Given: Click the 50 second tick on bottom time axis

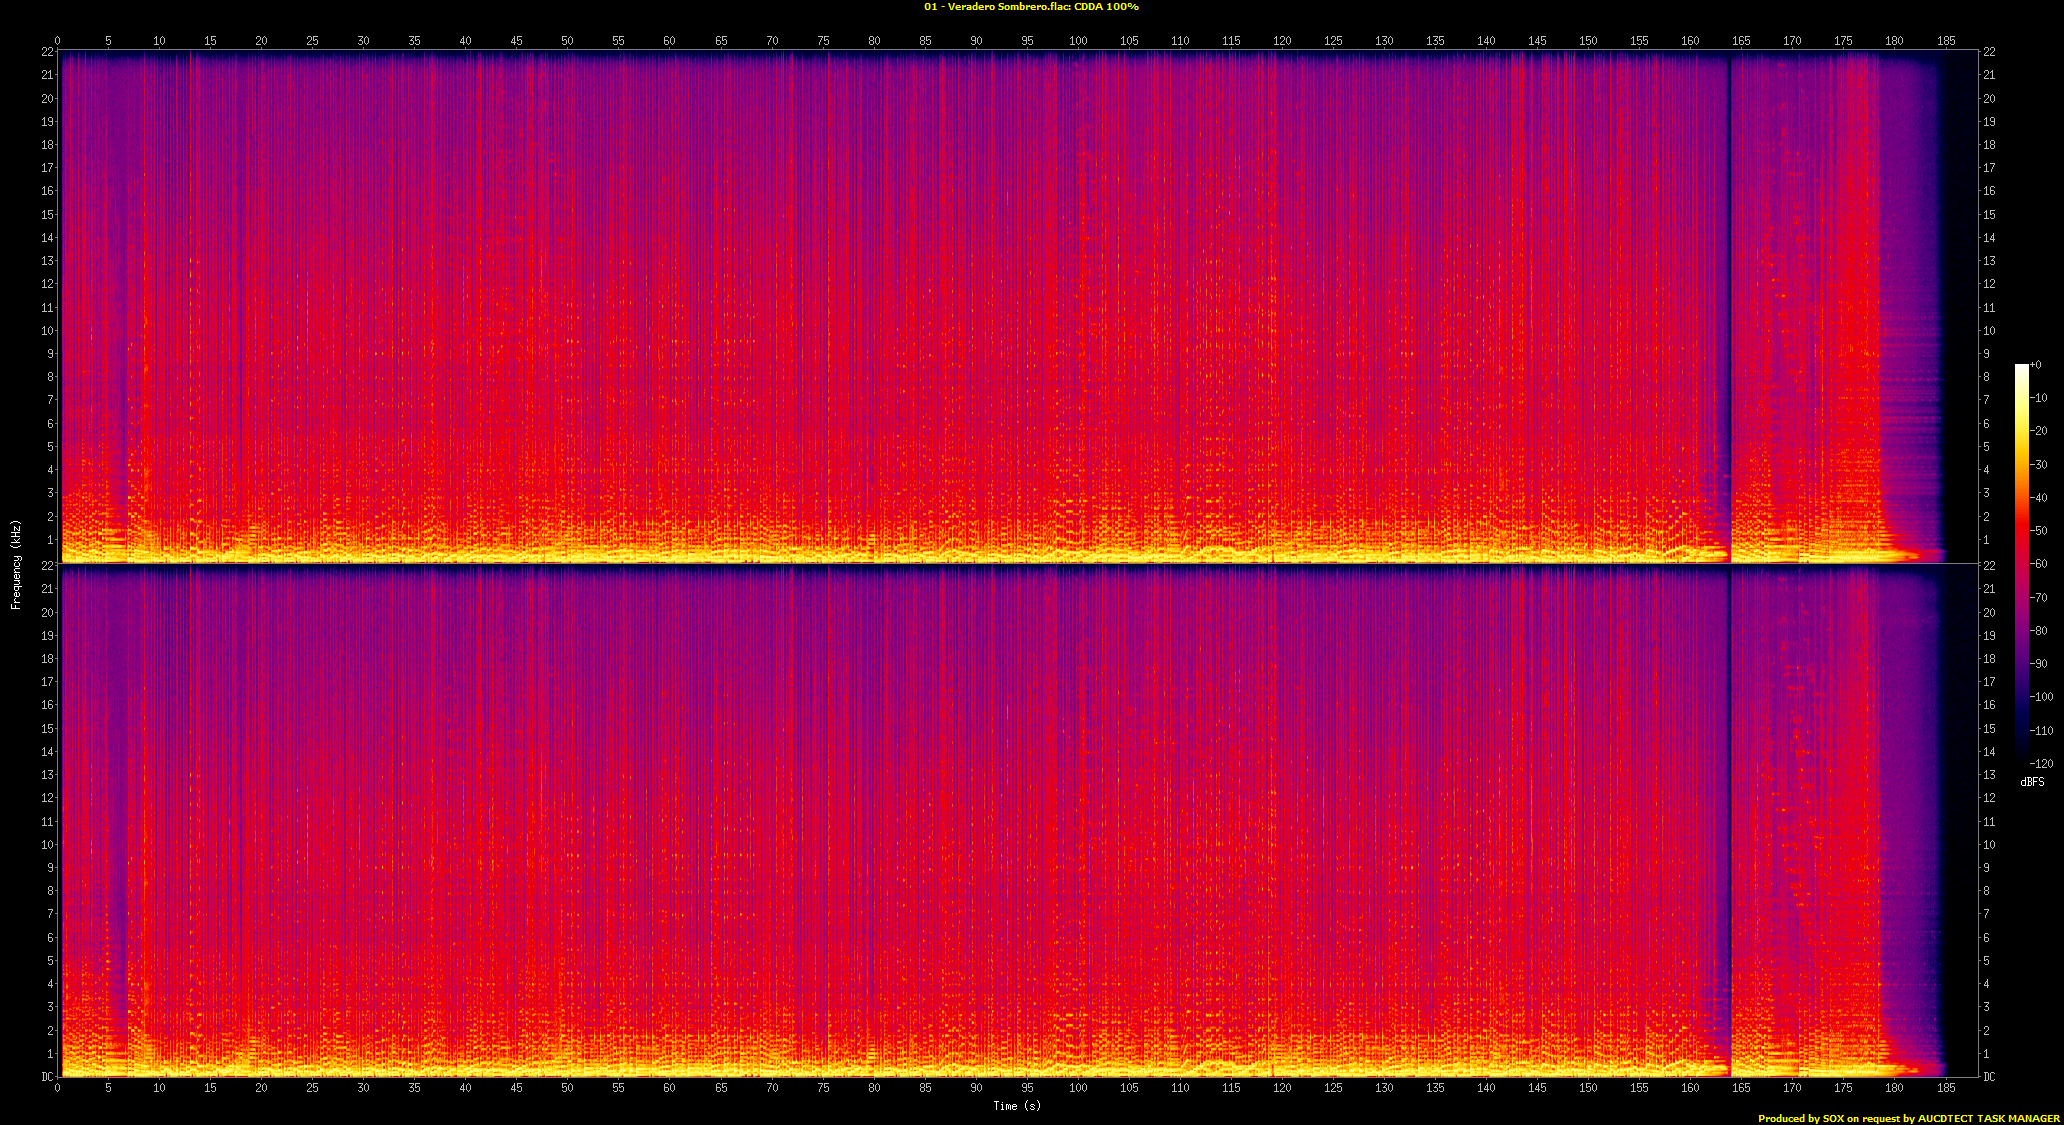Looking at the screenshot, I should coord(567,1087).
